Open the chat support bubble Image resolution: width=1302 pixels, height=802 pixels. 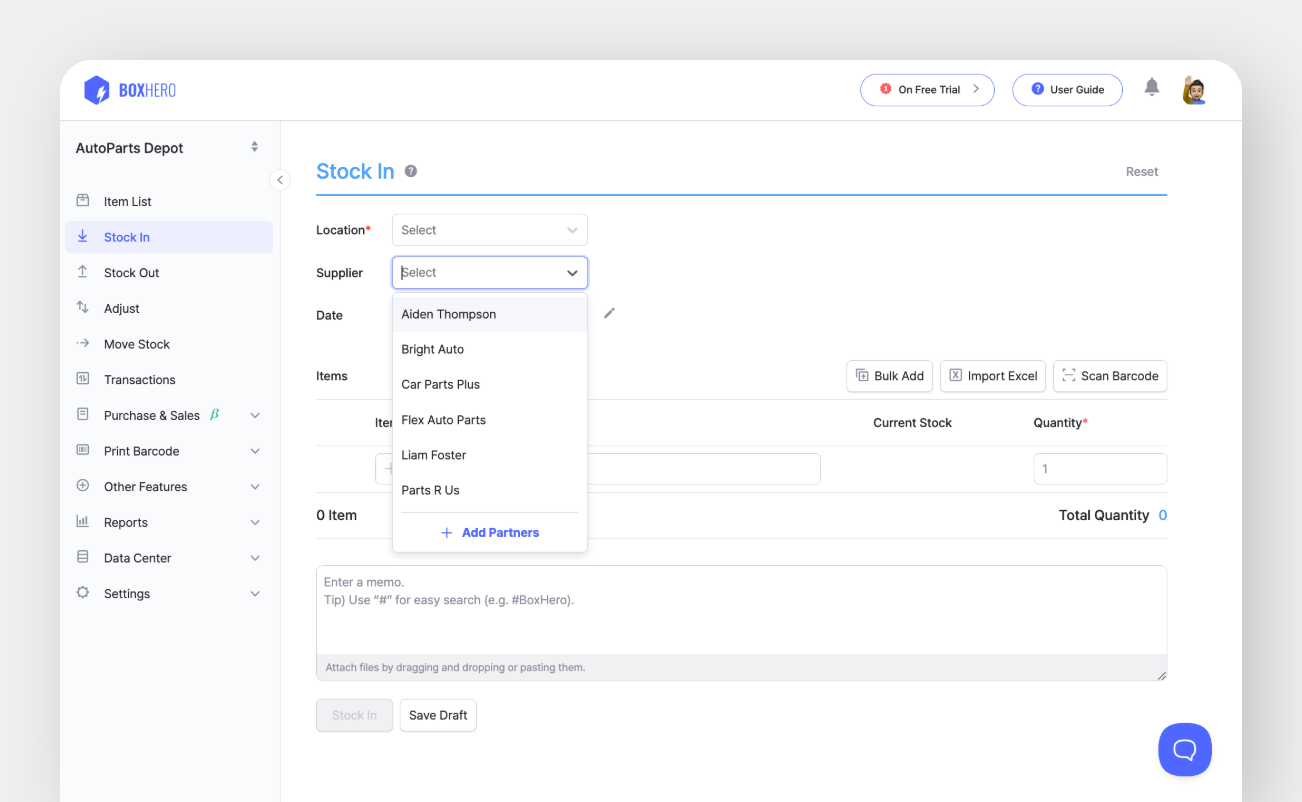pos(1184,749)
